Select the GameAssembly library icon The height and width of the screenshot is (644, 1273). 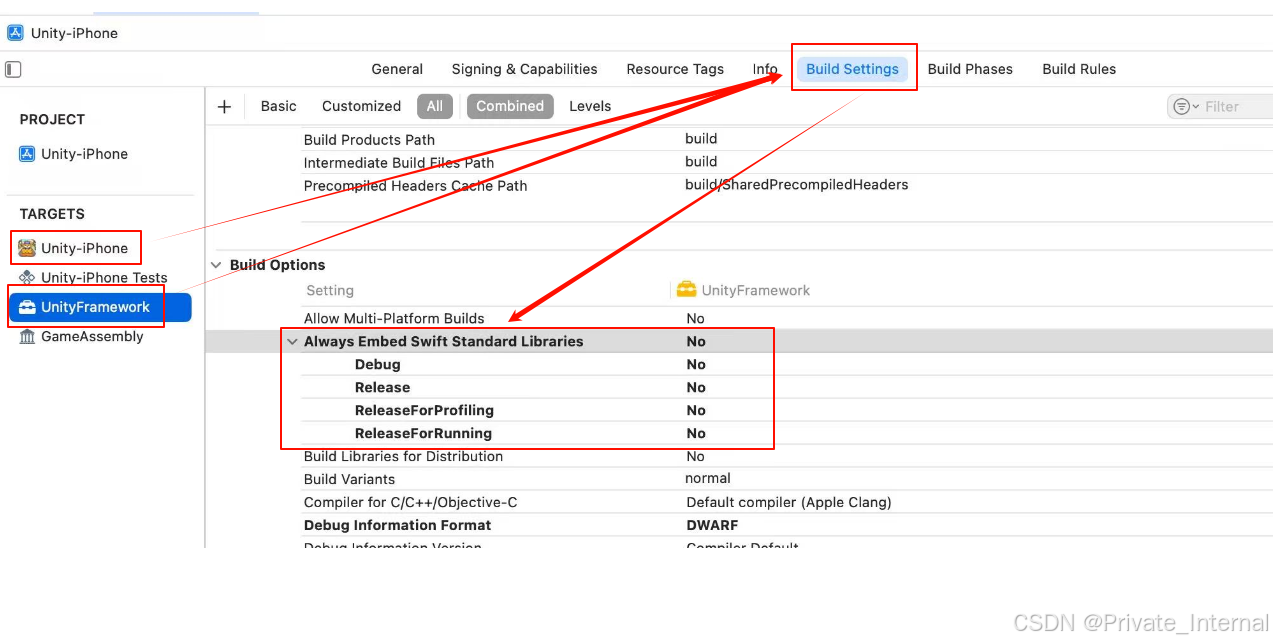pos(26,336)
